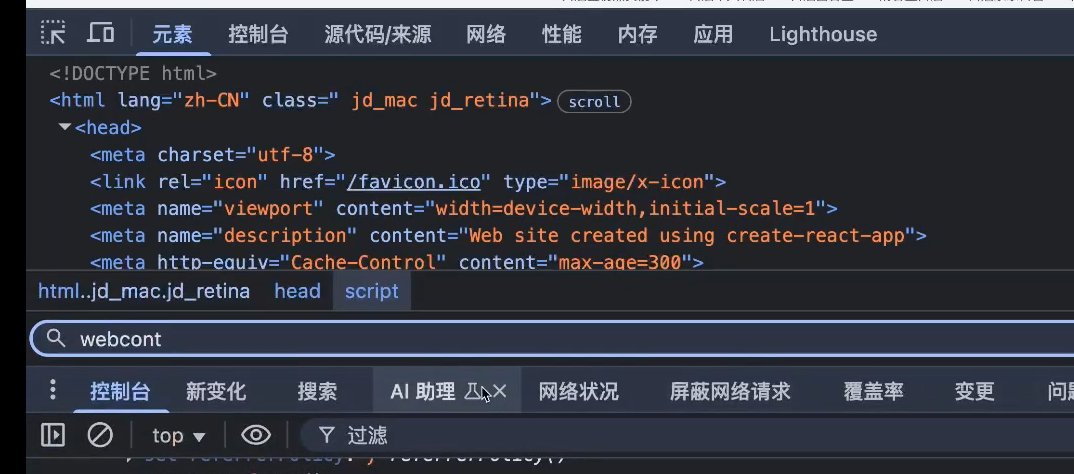The image size is (1074, 474).
Task: Select the meta description line
Action: [x=508, y=236]
